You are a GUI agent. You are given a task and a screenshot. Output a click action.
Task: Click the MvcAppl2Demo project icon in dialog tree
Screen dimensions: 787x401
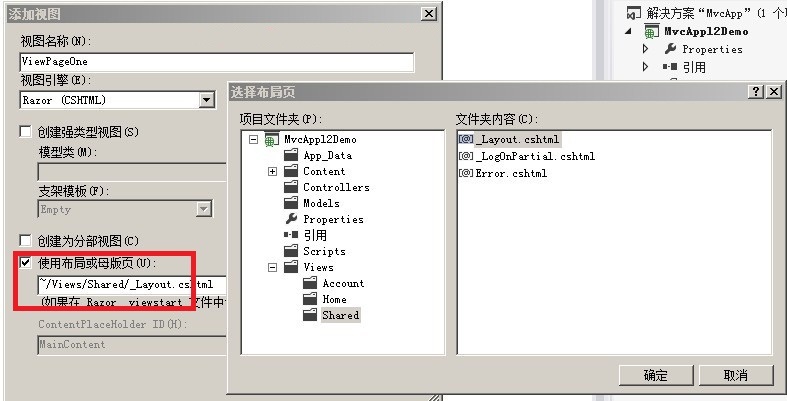pyautogui.click(x=272, y=139)
